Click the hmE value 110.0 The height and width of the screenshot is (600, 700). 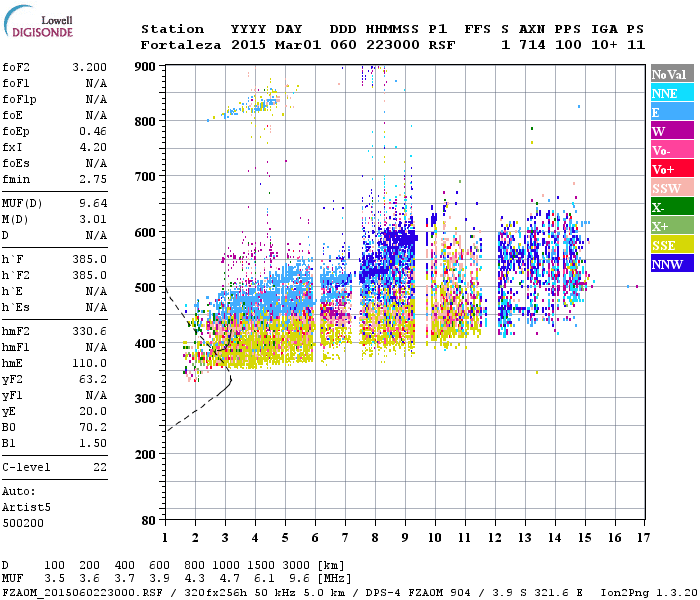(89, 364)
